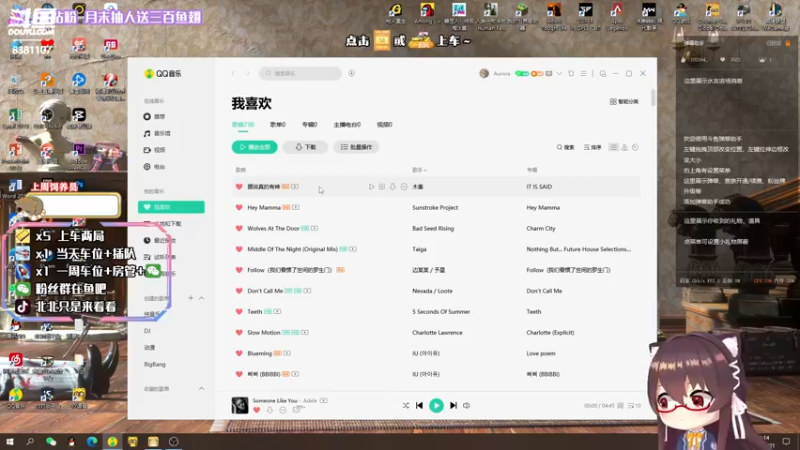This screenshot has height=450, width=800.
Task: Open the main menu hamburger icon
Action: pyautogui.click(x=583, y=73)
